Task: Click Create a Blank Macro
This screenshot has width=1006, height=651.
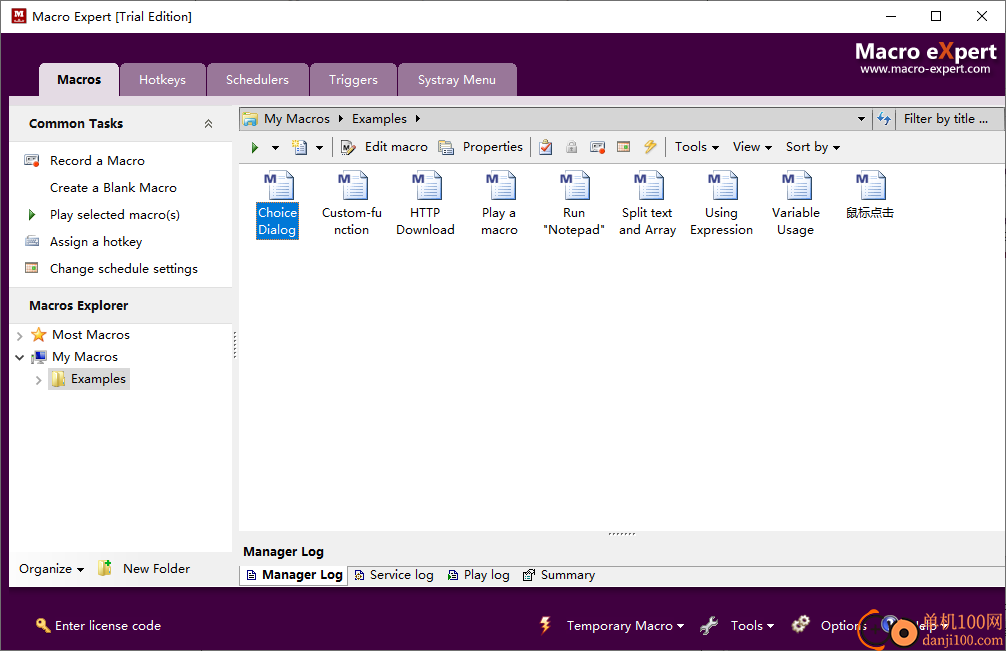Action: point(113,187)
